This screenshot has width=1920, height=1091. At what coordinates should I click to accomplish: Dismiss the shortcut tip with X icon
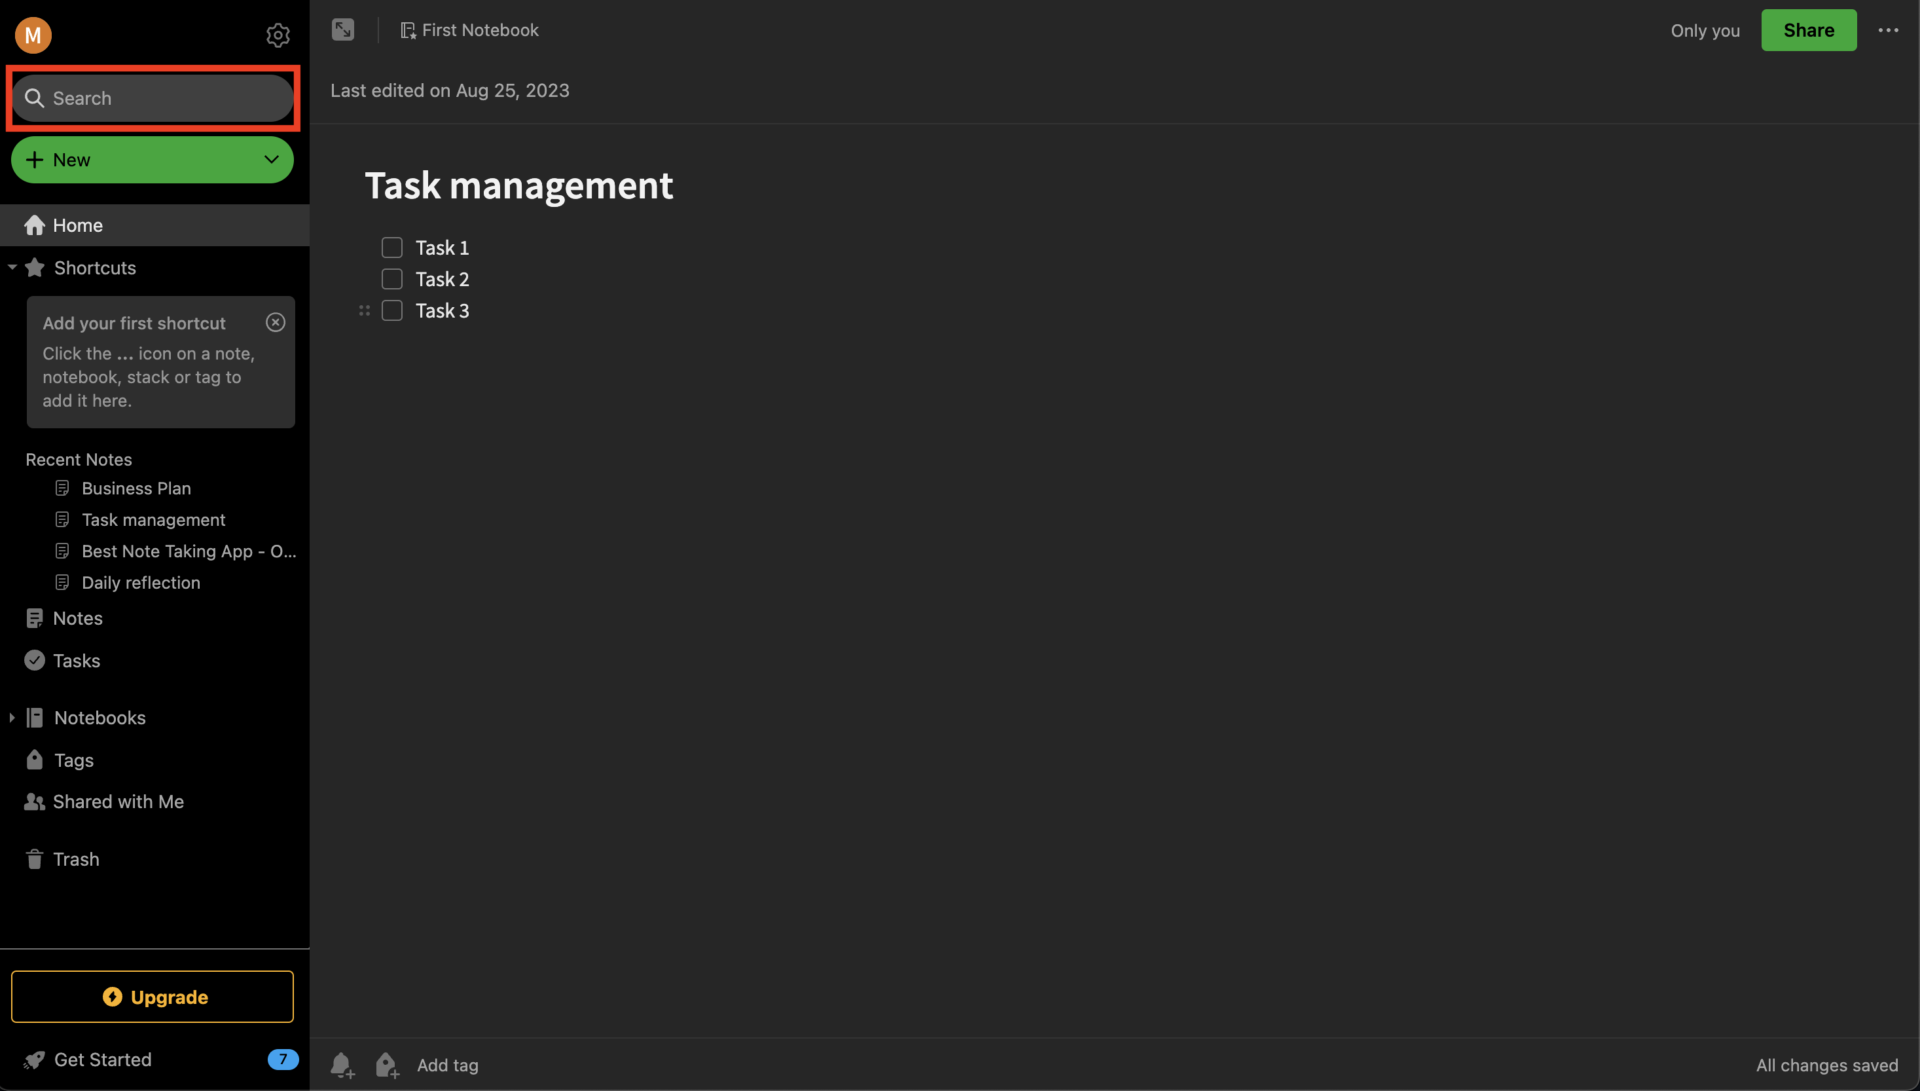[x=276, y=322]
